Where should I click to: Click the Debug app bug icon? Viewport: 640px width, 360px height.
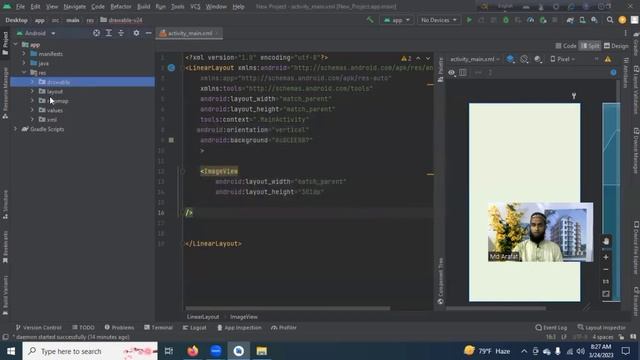click(506, 20)
